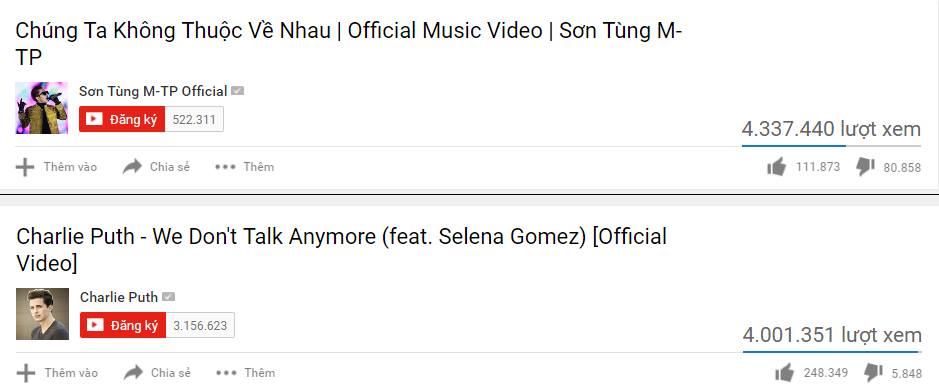Open Charlie Puth channel name link
This screenshot has width=939, height=390.
pyautogui.click(x=119, y=297)
